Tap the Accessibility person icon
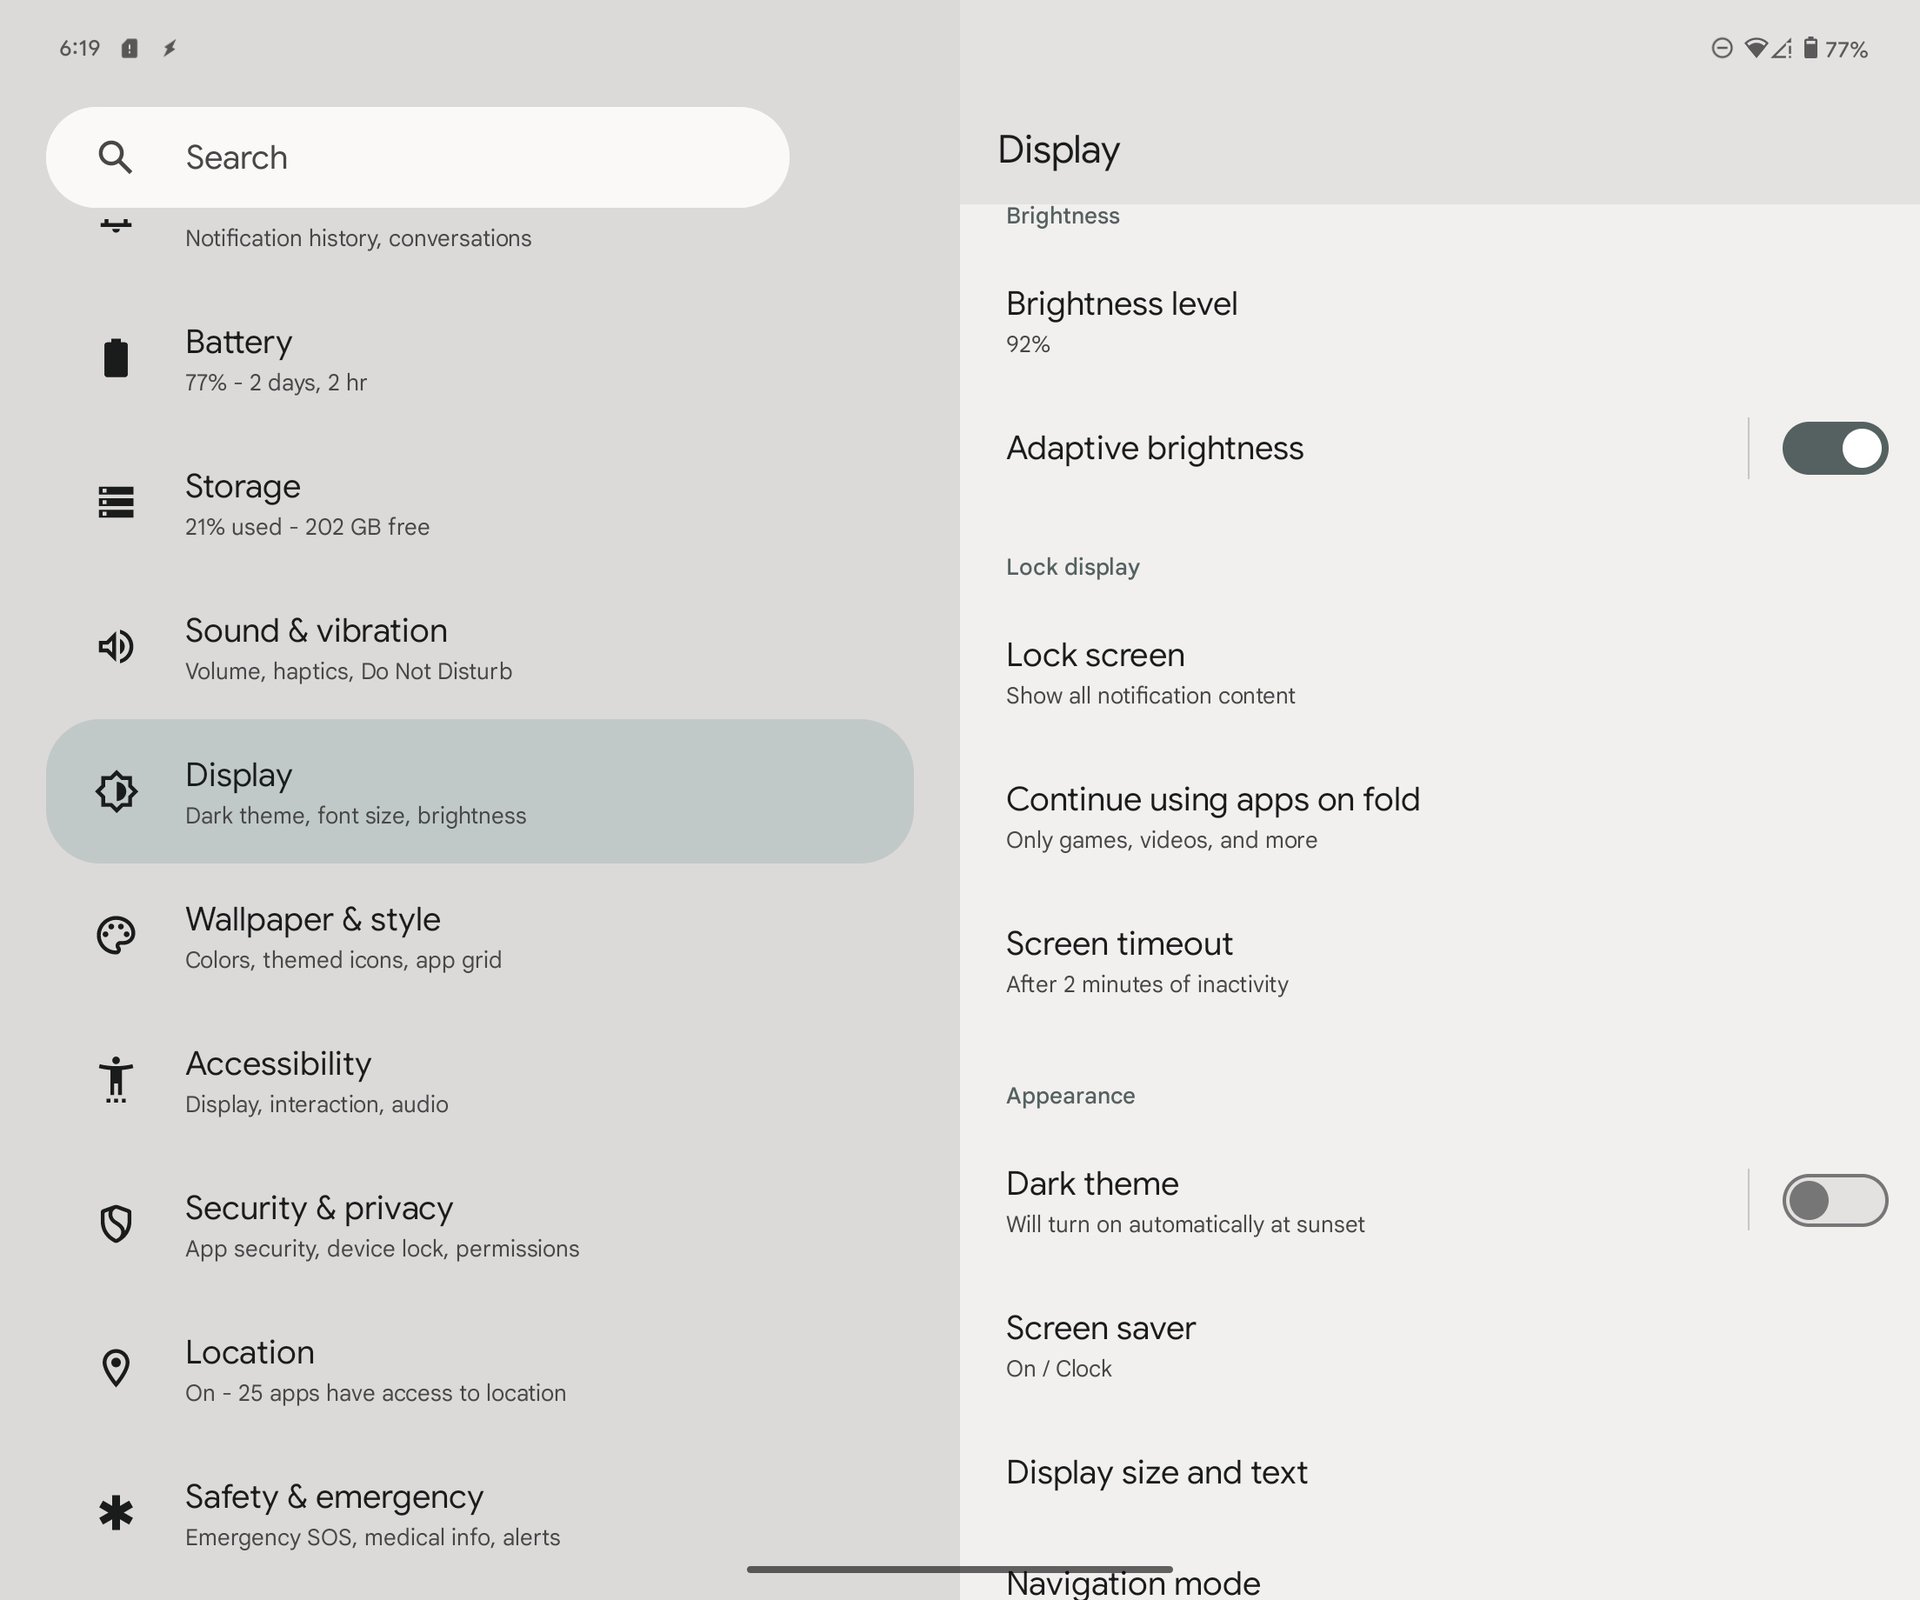1920x1600 pixels. tap(116, 1080)
